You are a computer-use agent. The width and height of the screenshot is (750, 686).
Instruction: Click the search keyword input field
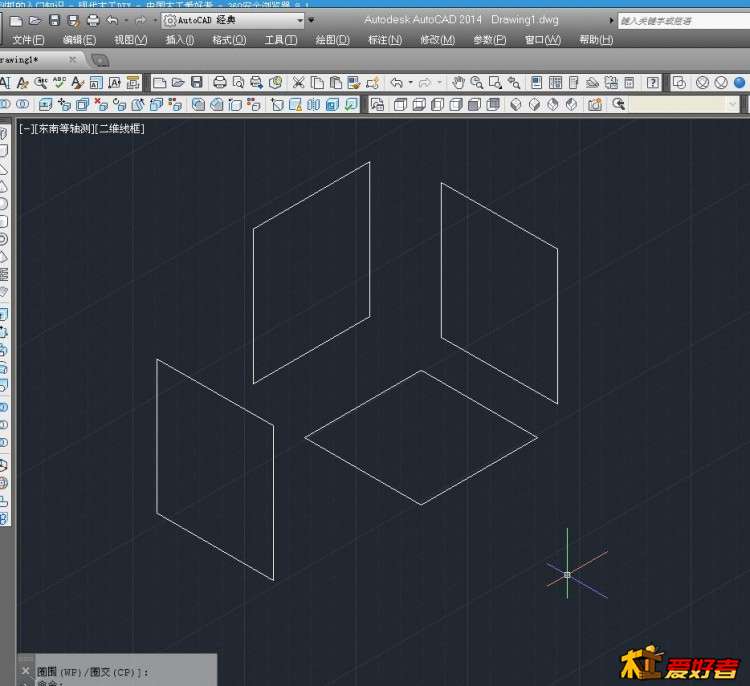pyautogui.click(x=684, y=21)
